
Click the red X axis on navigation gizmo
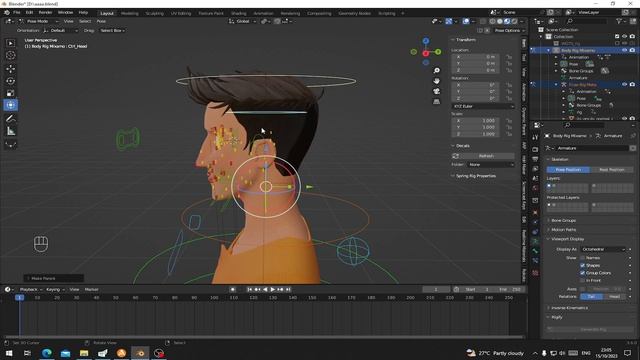(426, 53)
